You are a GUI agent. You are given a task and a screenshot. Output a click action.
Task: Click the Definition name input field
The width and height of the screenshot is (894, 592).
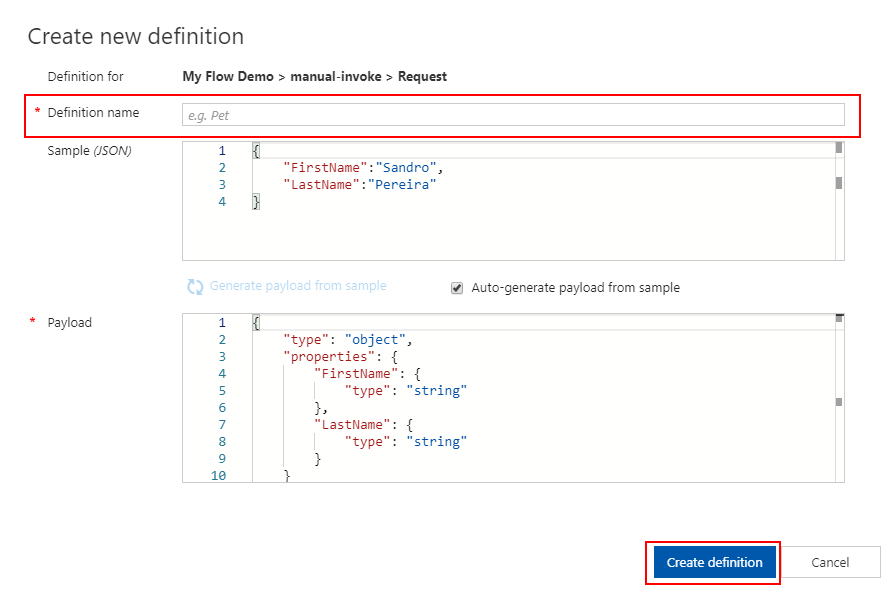[x=513, y=115]
